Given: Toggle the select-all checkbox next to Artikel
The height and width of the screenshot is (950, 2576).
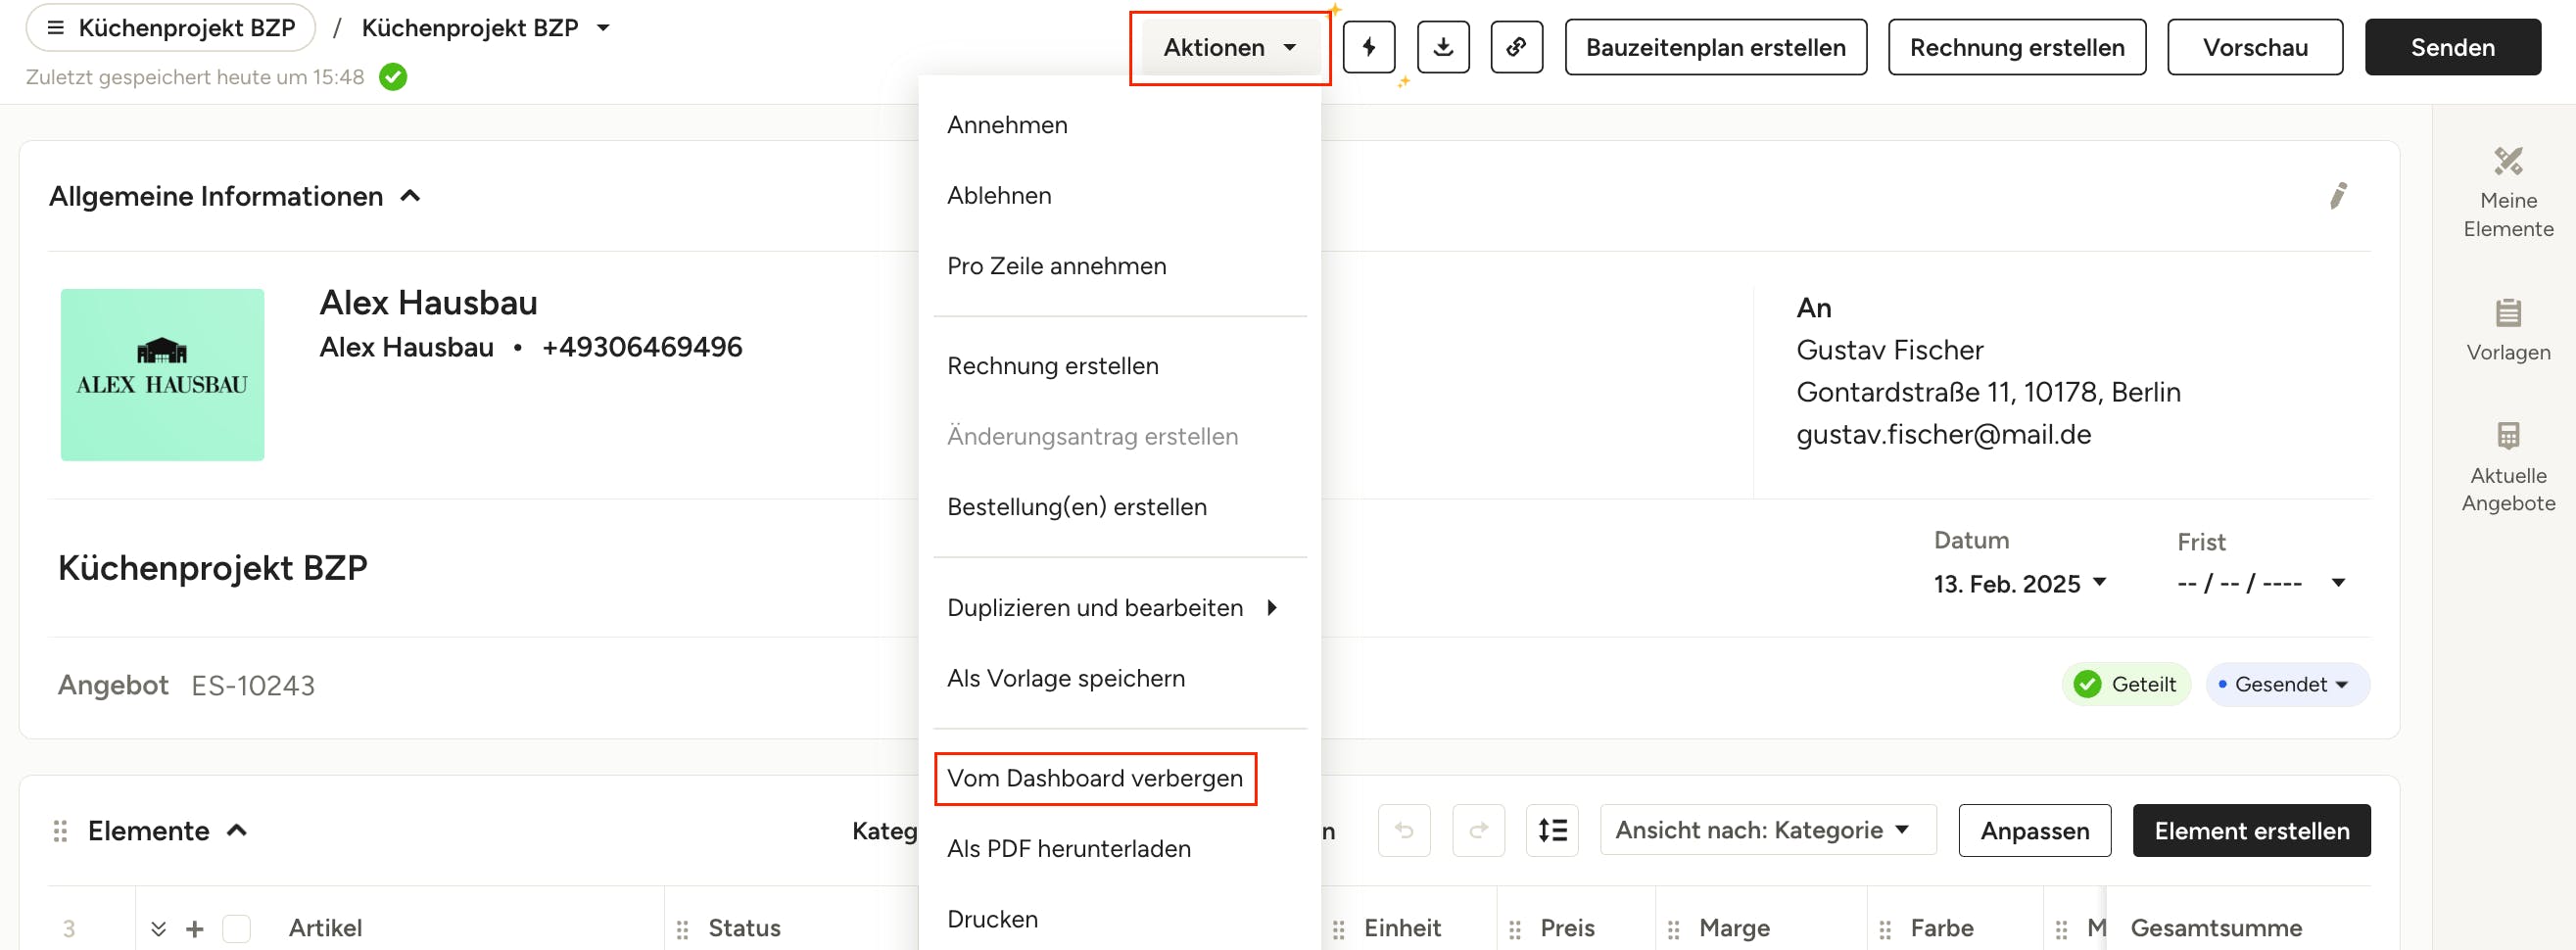Looking at the screenshot, I should [x=237, y=929].
